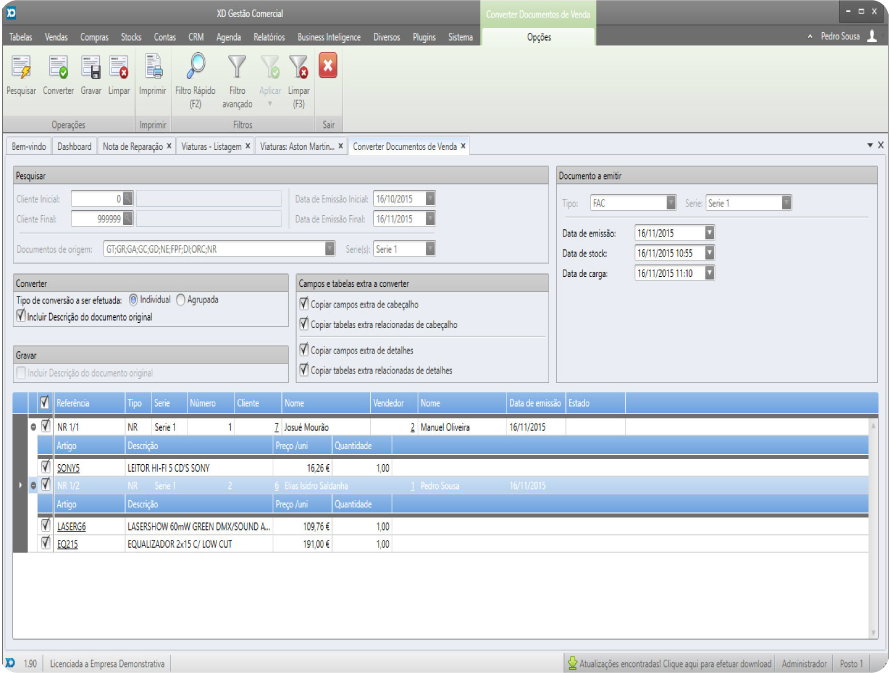Image resolution: width=889 pixels, height=673 pixels.
Task: Select the Agrupada conversion radio button
Action: click(x=181, y=299)
